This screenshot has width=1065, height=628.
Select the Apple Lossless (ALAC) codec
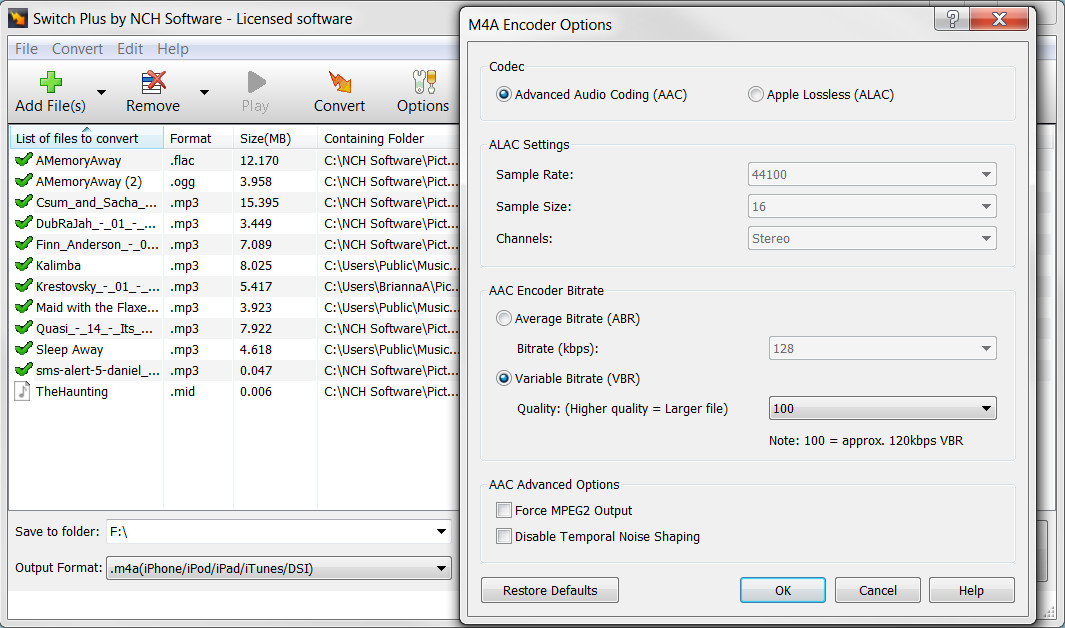click(x=756, y=94)
